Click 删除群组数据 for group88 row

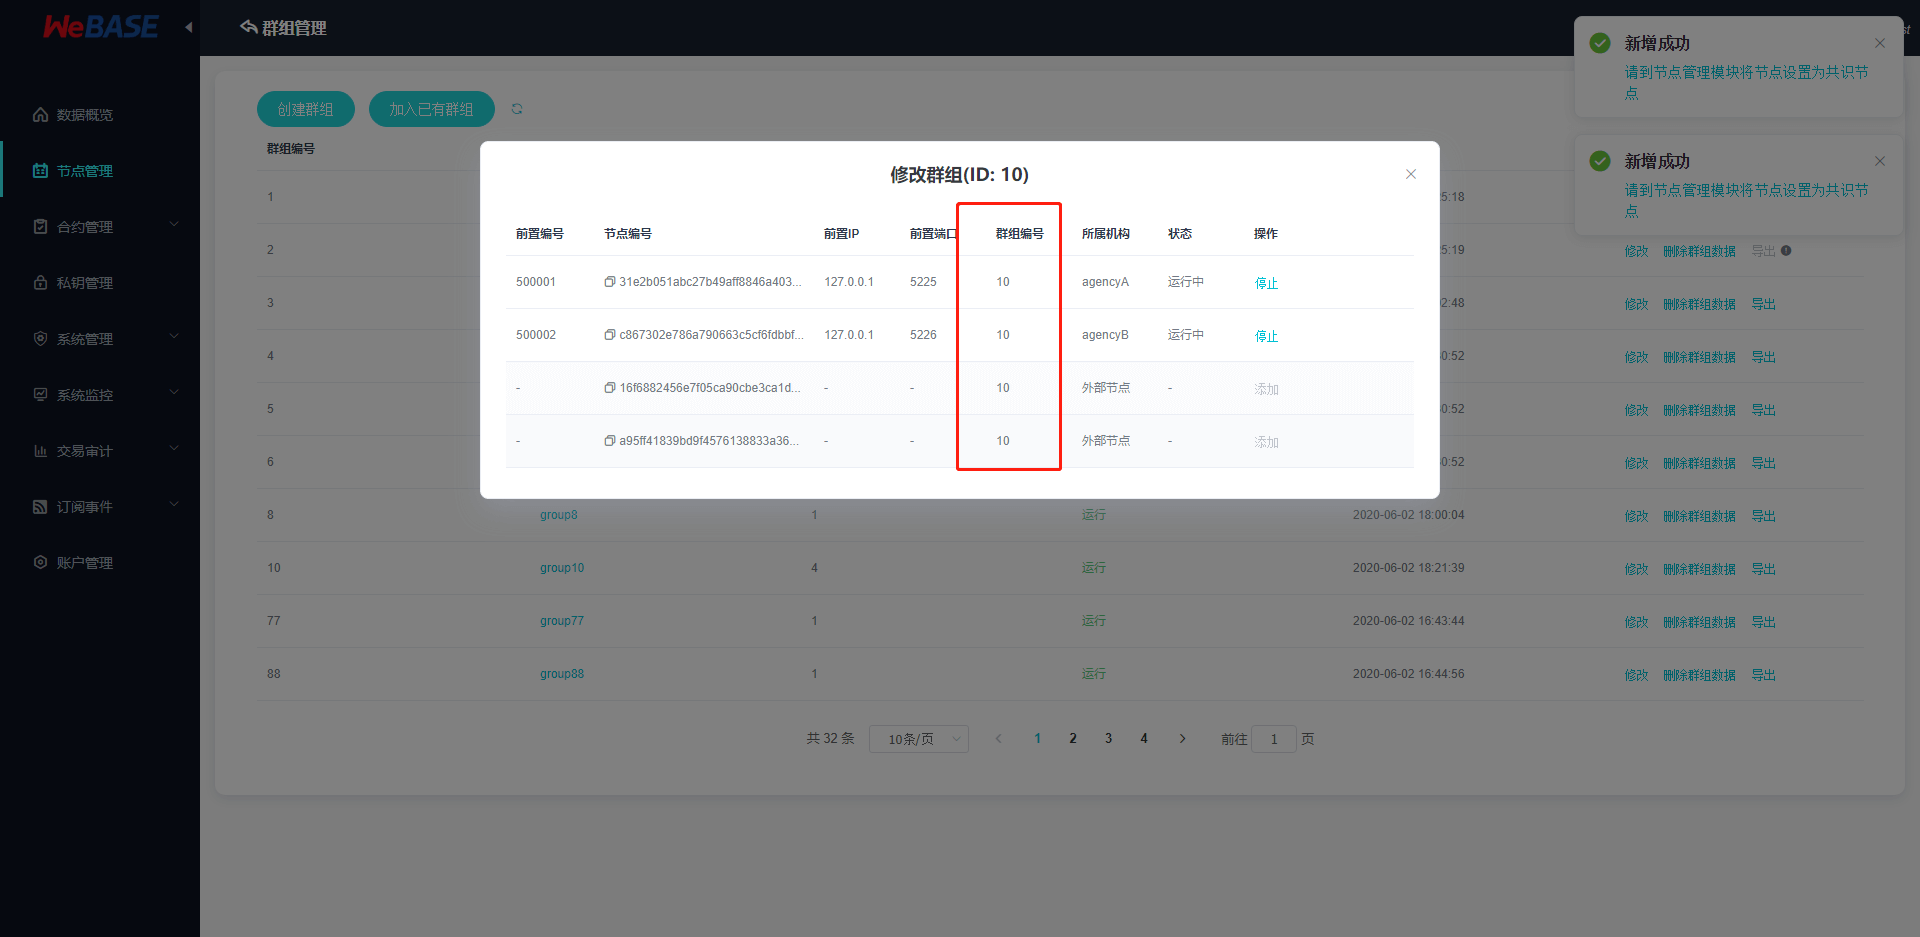pos(1699,675)
